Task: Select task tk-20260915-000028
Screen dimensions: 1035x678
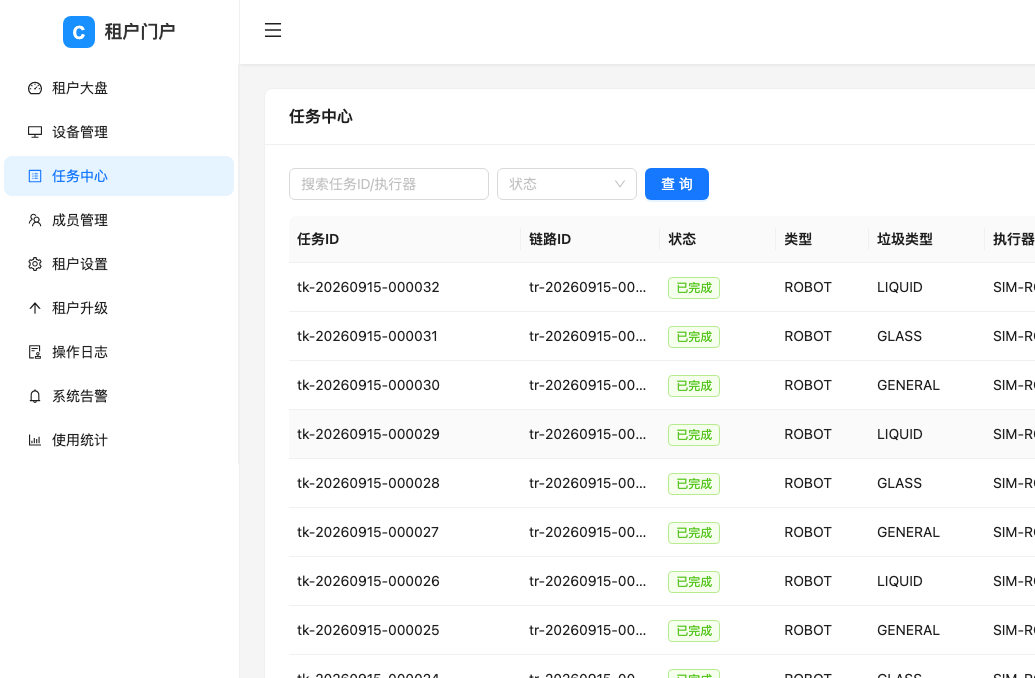Action: [x=368, y=483]
